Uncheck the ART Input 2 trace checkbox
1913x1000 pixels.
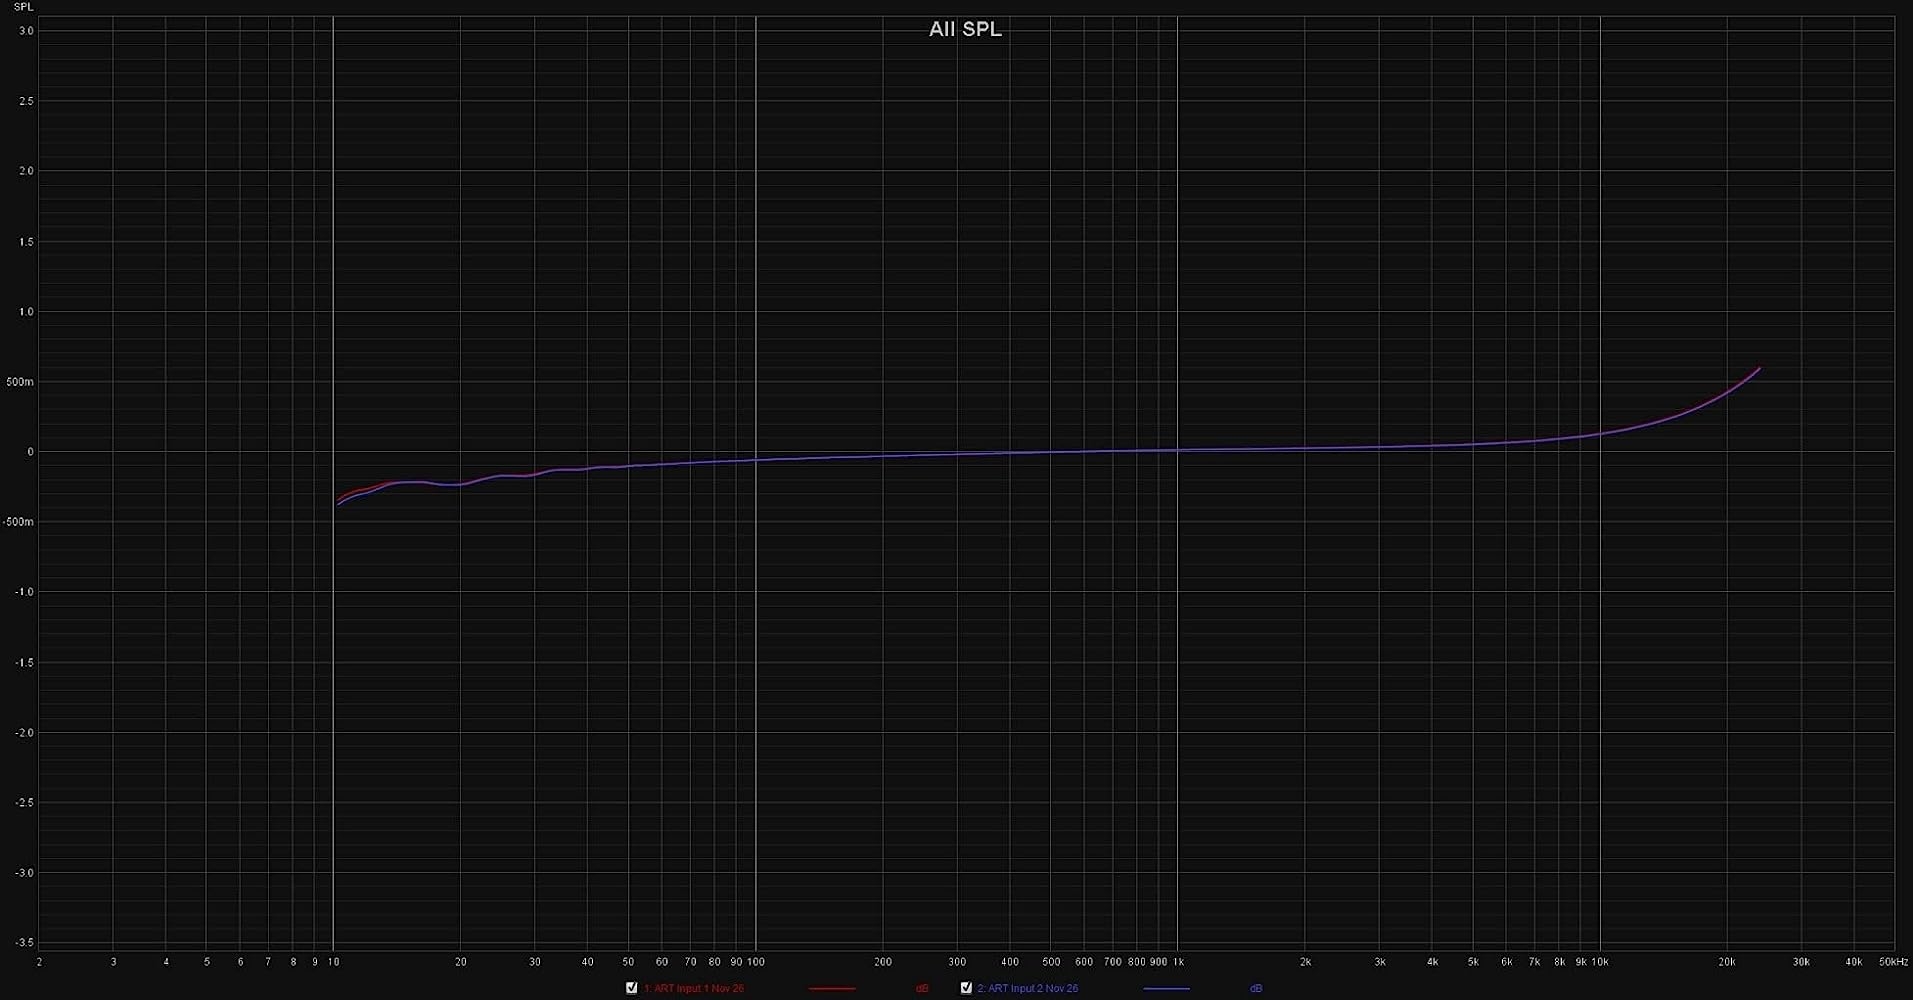click(966, 988)
